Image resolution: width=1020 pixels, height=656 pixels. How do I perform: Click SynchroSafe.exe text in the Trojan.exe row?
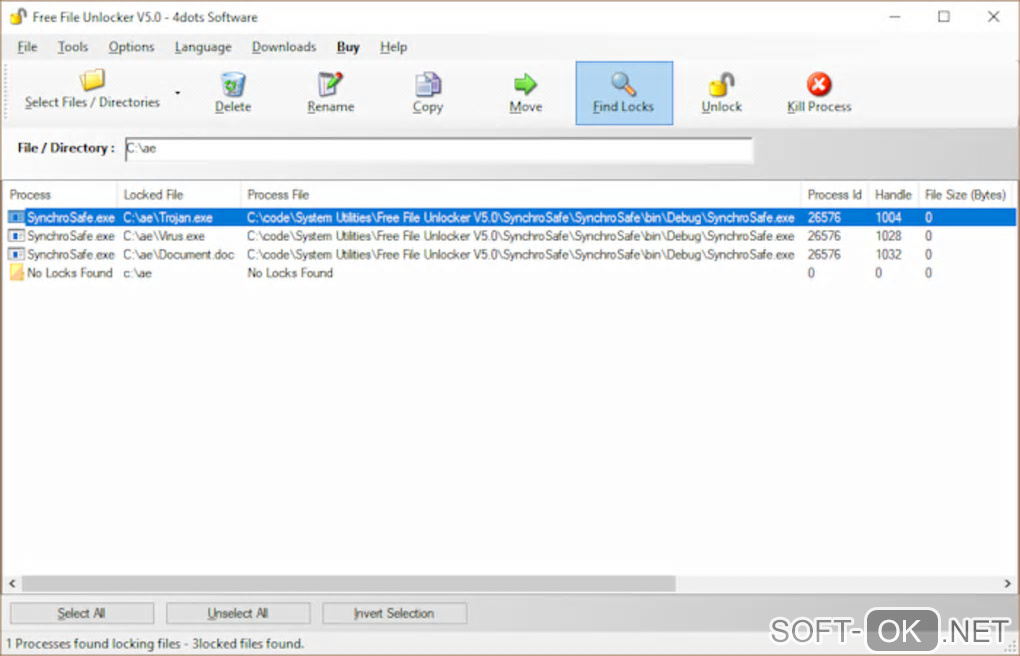click(x=71, y=217)
